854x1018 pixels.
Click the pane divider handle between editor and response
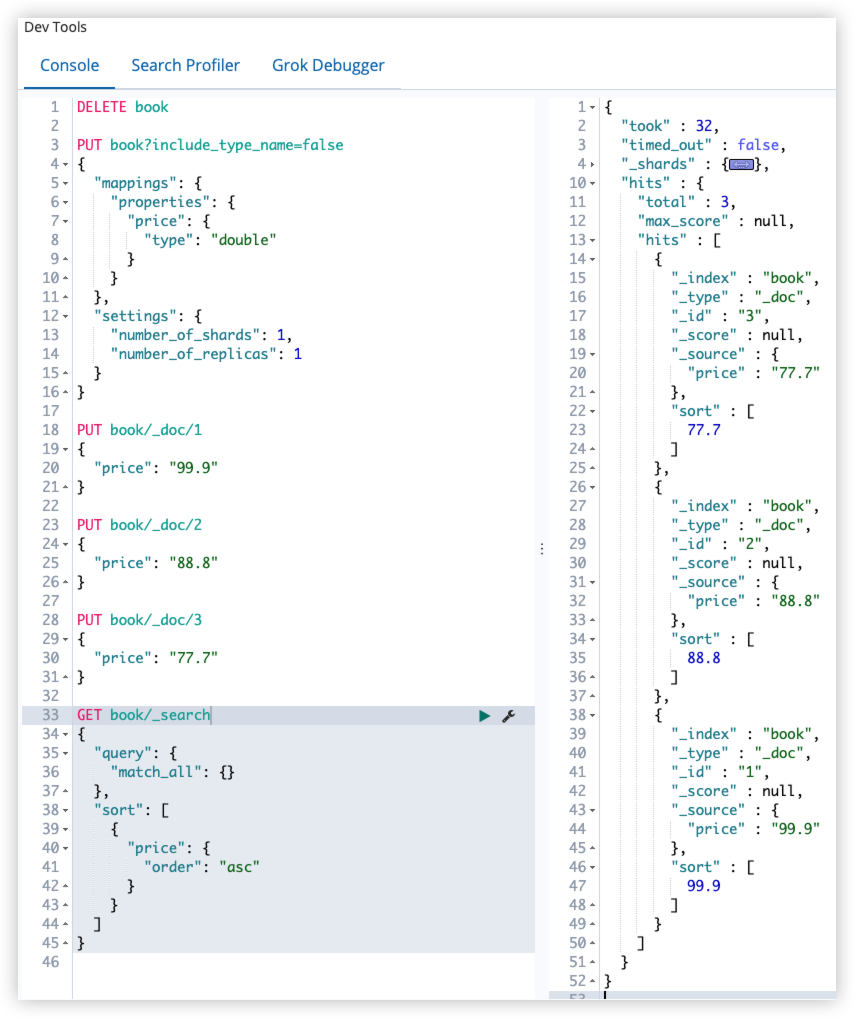(x=542, y=549)
